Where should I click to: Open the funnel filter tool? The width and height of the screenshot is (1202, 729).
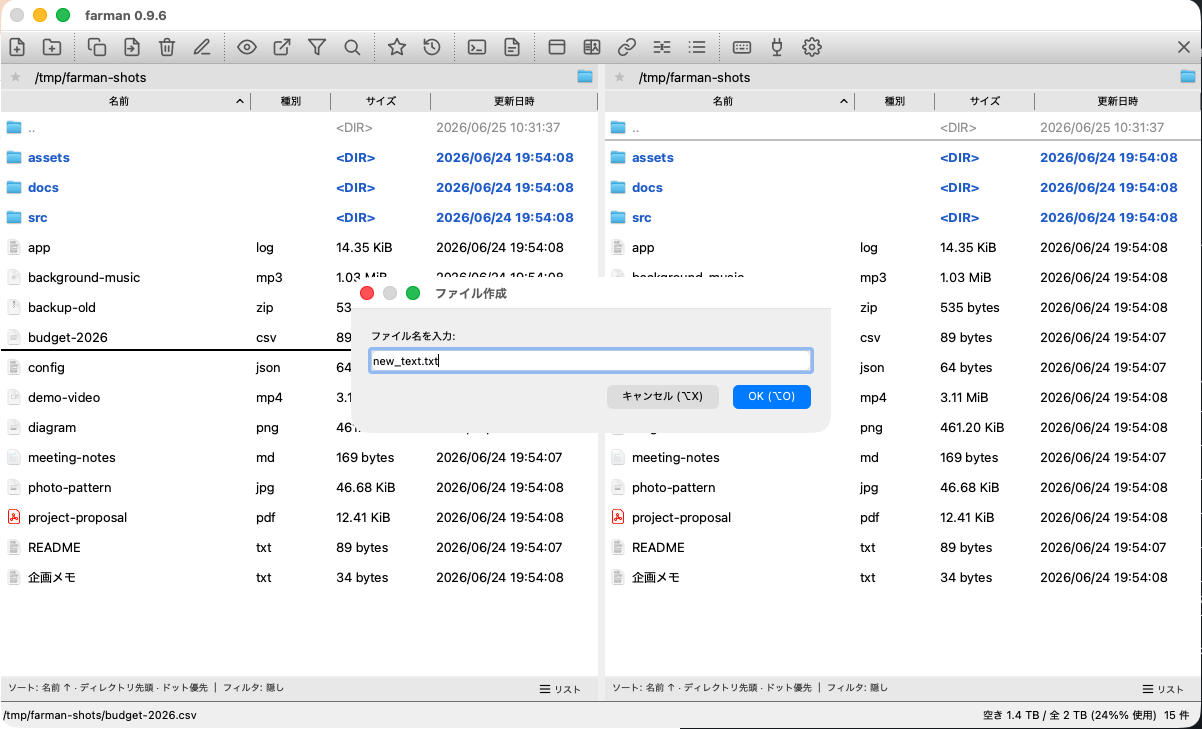(317, 47)
